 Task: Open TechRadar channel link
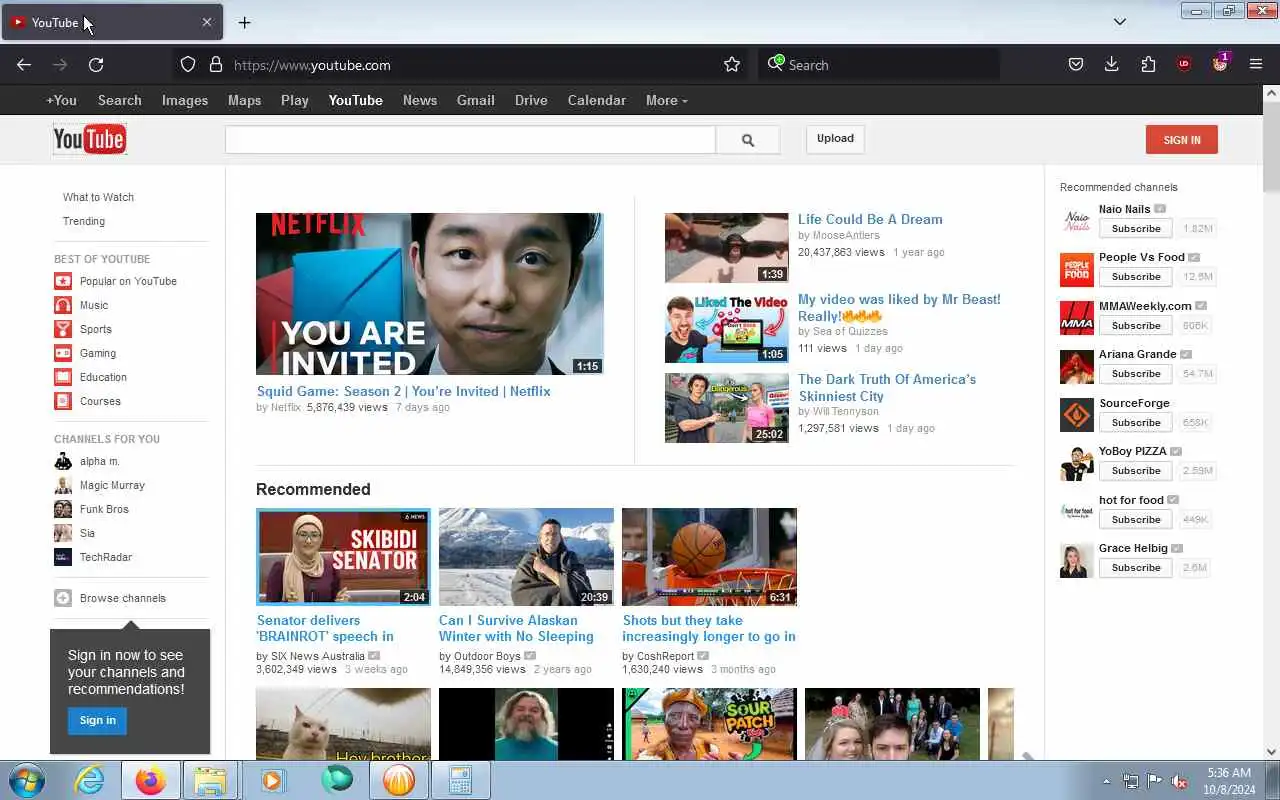(106, 557)
